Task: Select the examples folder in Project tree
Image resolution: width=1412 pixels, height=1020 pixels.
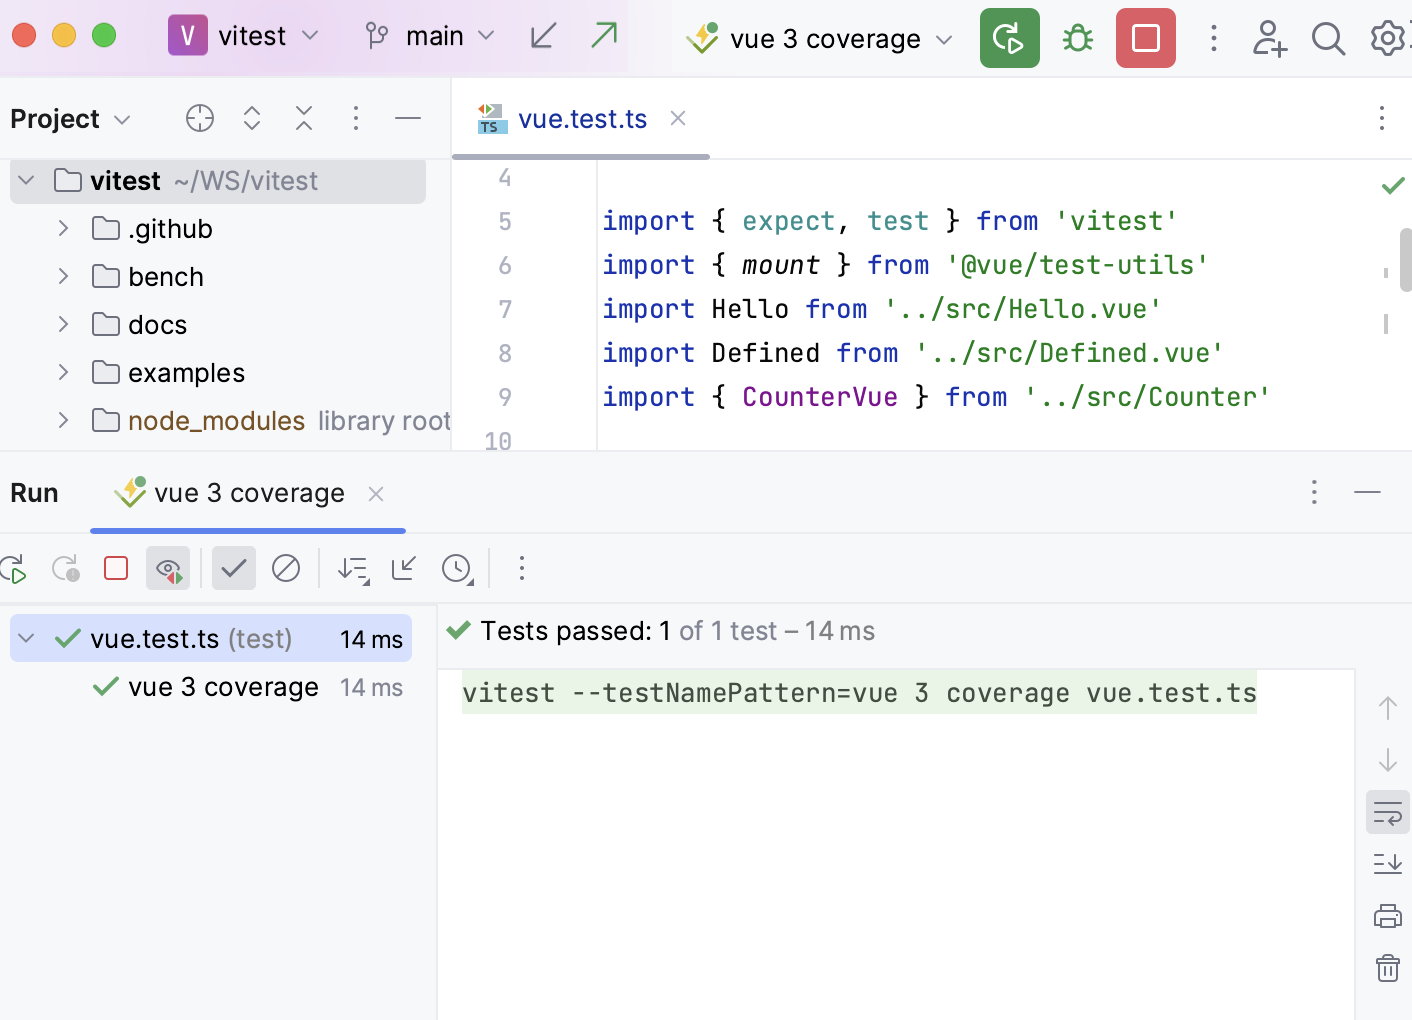Action: (186, 373)
